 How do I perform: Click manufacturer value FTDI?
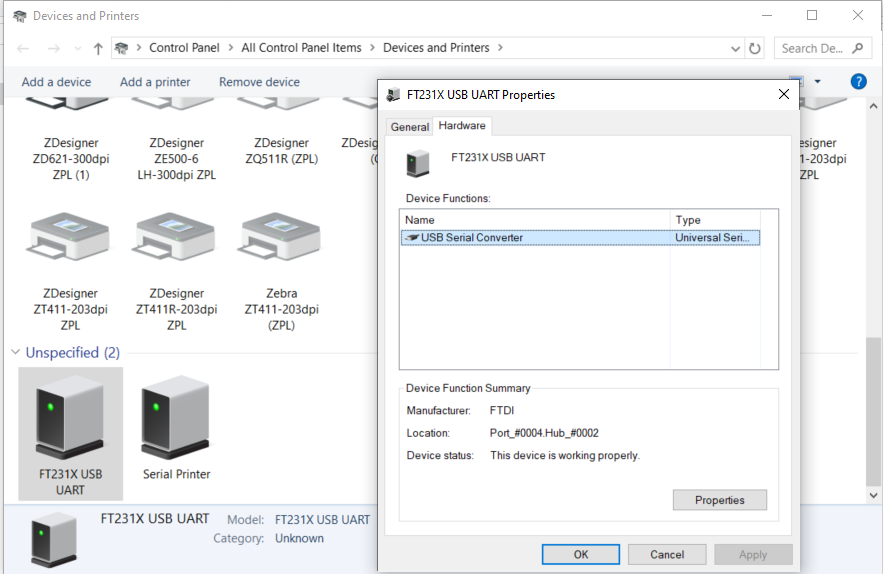502,410
